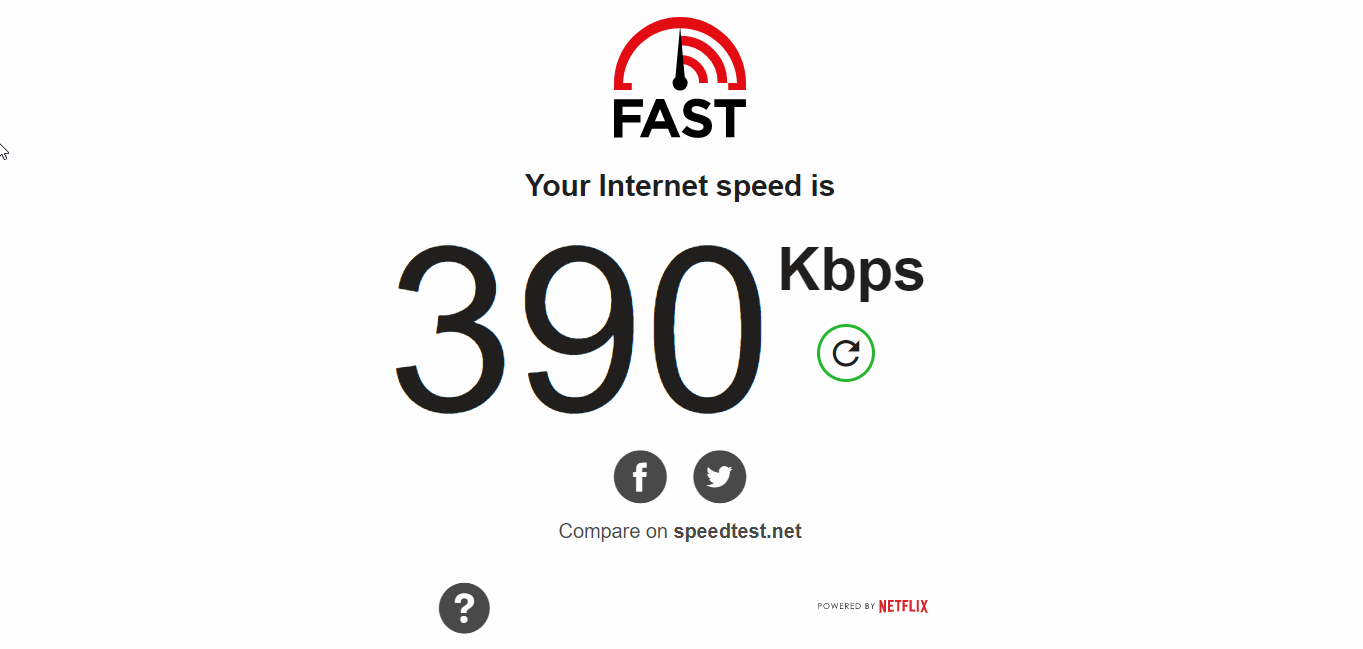This screenshot has width=1363, height=649.
Task: Click the digit 0 of the speed
Action: 704,332
